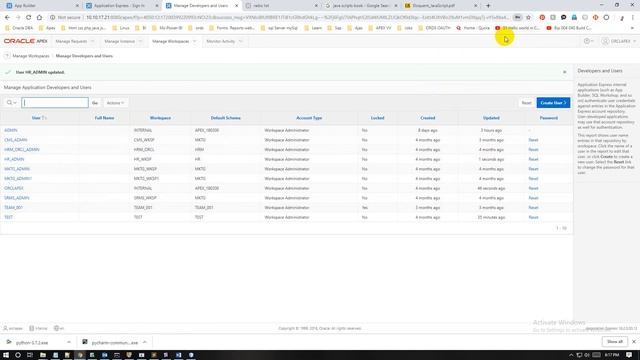Open the TEST user
Screen dimensions: 640x360
pyautogui.click(x=9, y=217)
